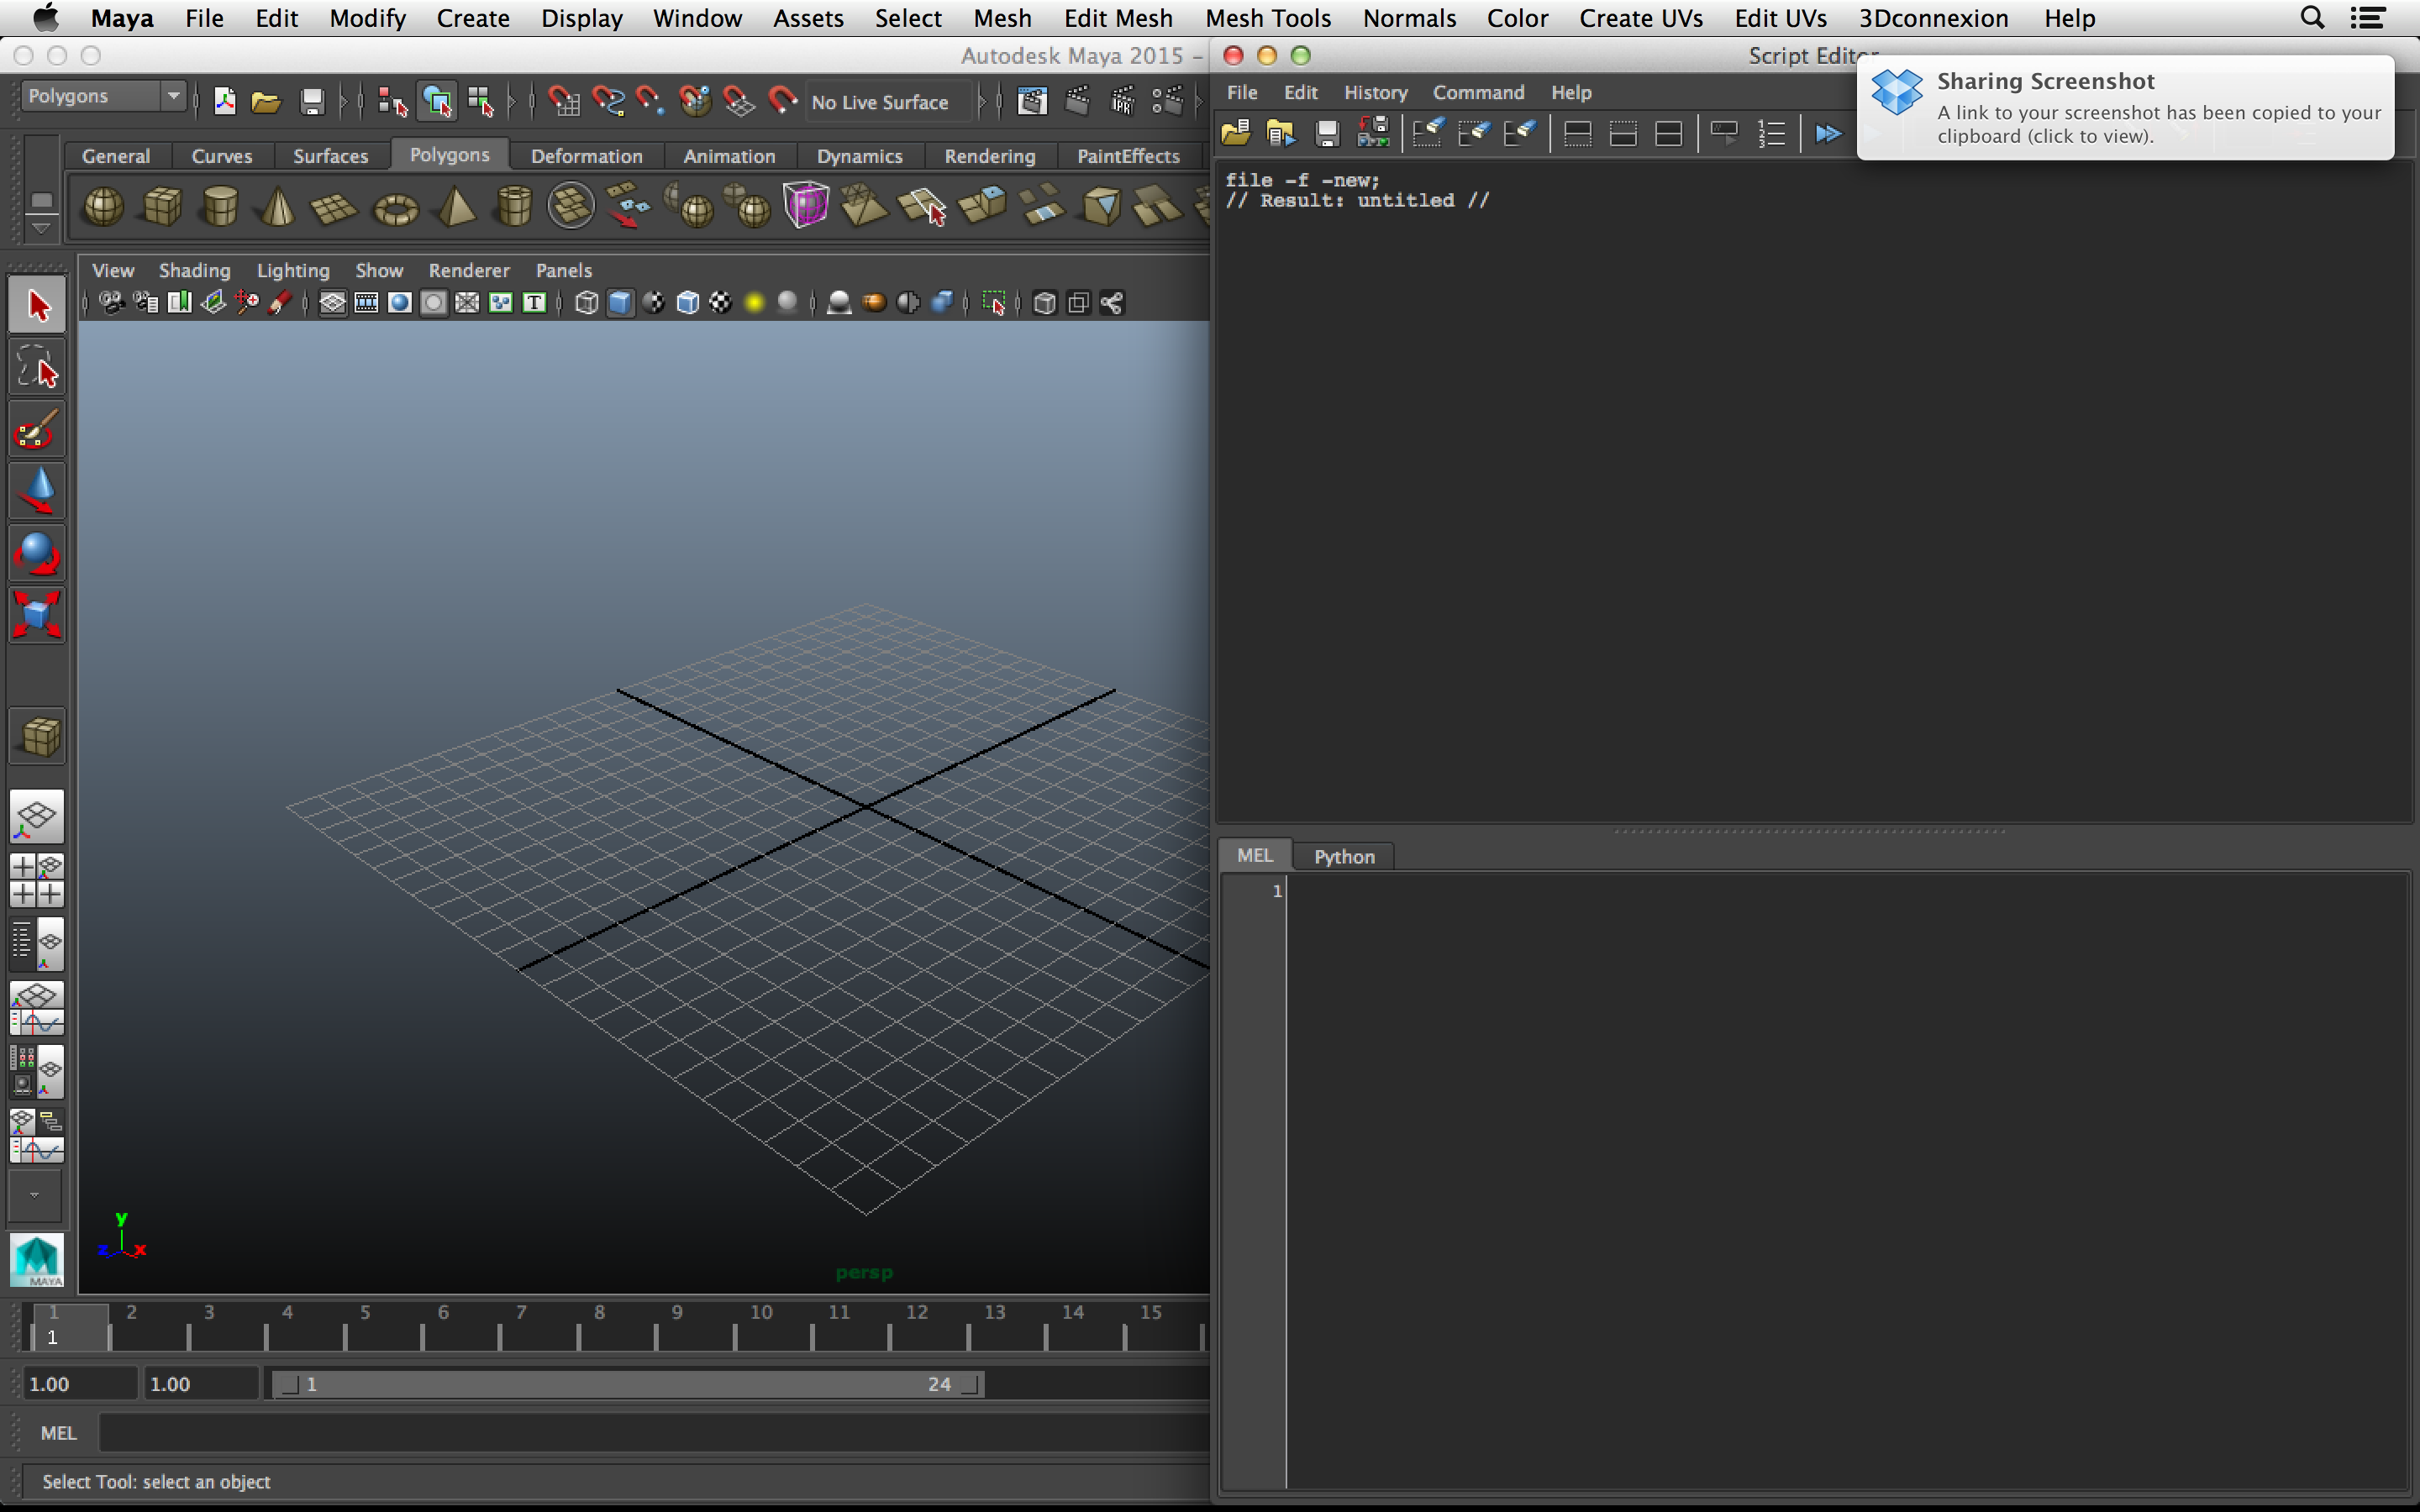2420x1512 pixels.
Task: Open the Polygons menu set dropdown
Action: [x=103, y=96]
